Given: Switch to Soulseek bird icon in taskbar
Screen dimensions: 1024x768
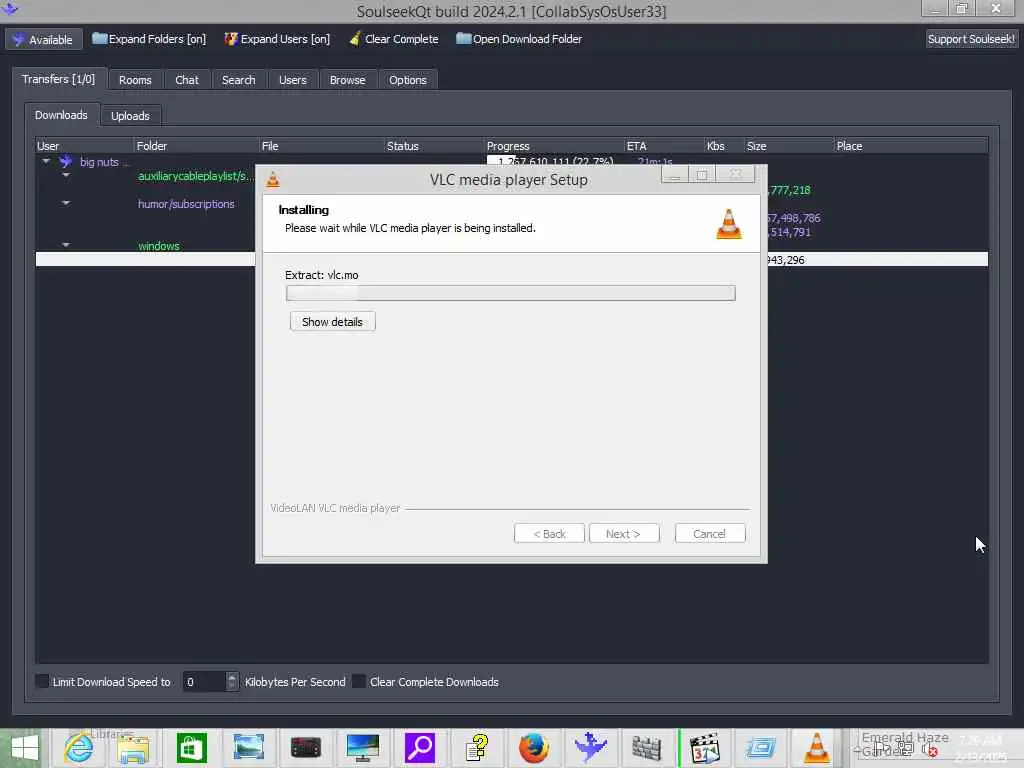Looking at the screenshot, I should coord(590,748).
